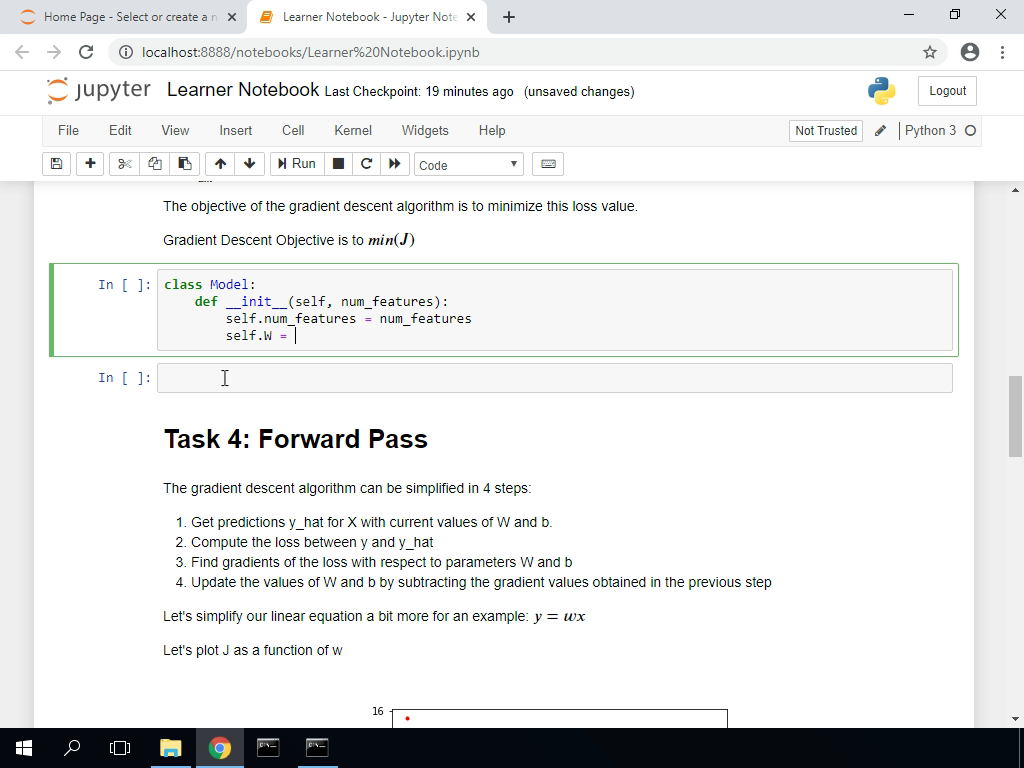
Task: Click "Gradient Descent Objective is to" text
Action: click(x=263, y=240)
